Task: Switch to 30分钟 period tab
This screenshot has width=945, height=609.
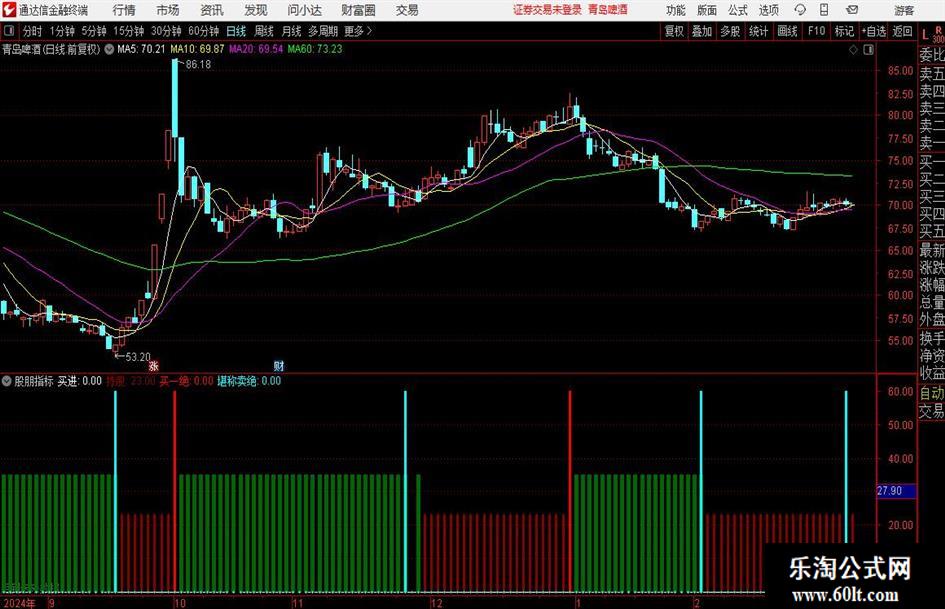Action: (x=166, y=31)
